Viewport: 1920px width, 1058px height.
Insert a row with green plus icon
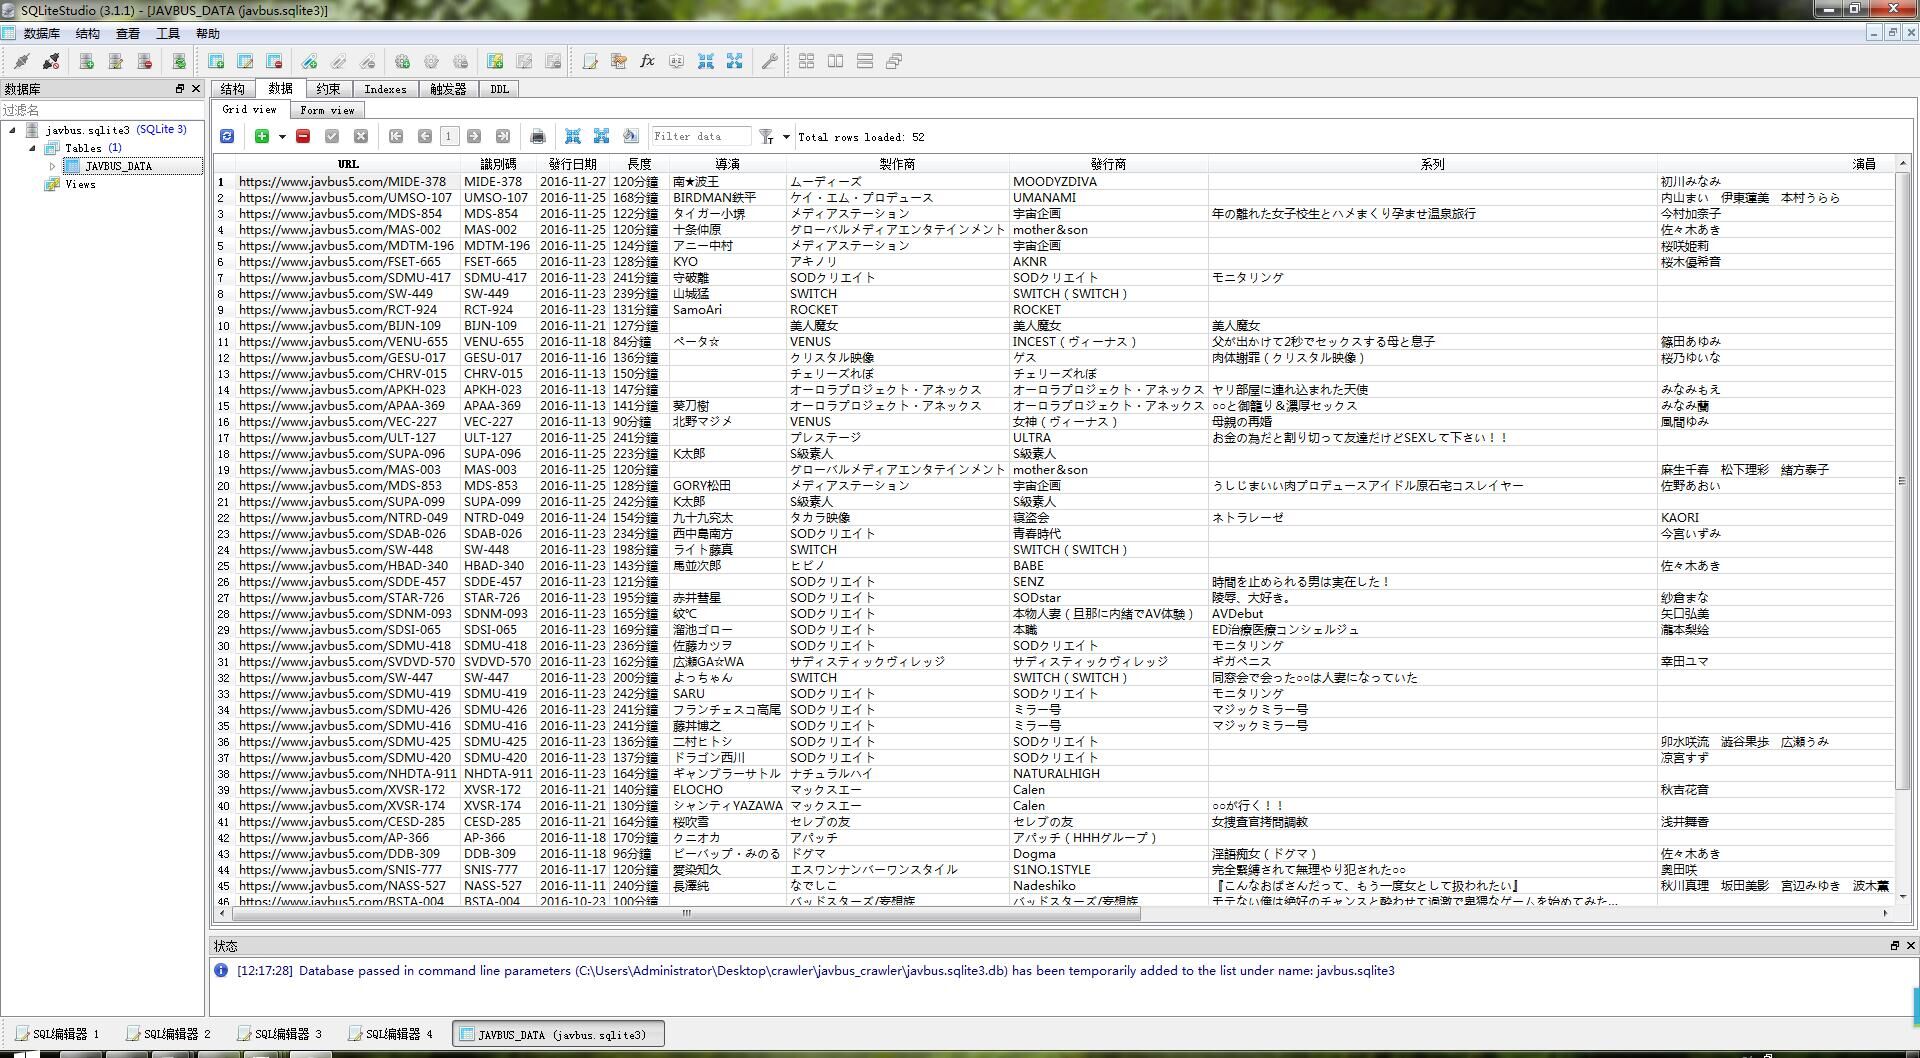(x=262, y=136)
